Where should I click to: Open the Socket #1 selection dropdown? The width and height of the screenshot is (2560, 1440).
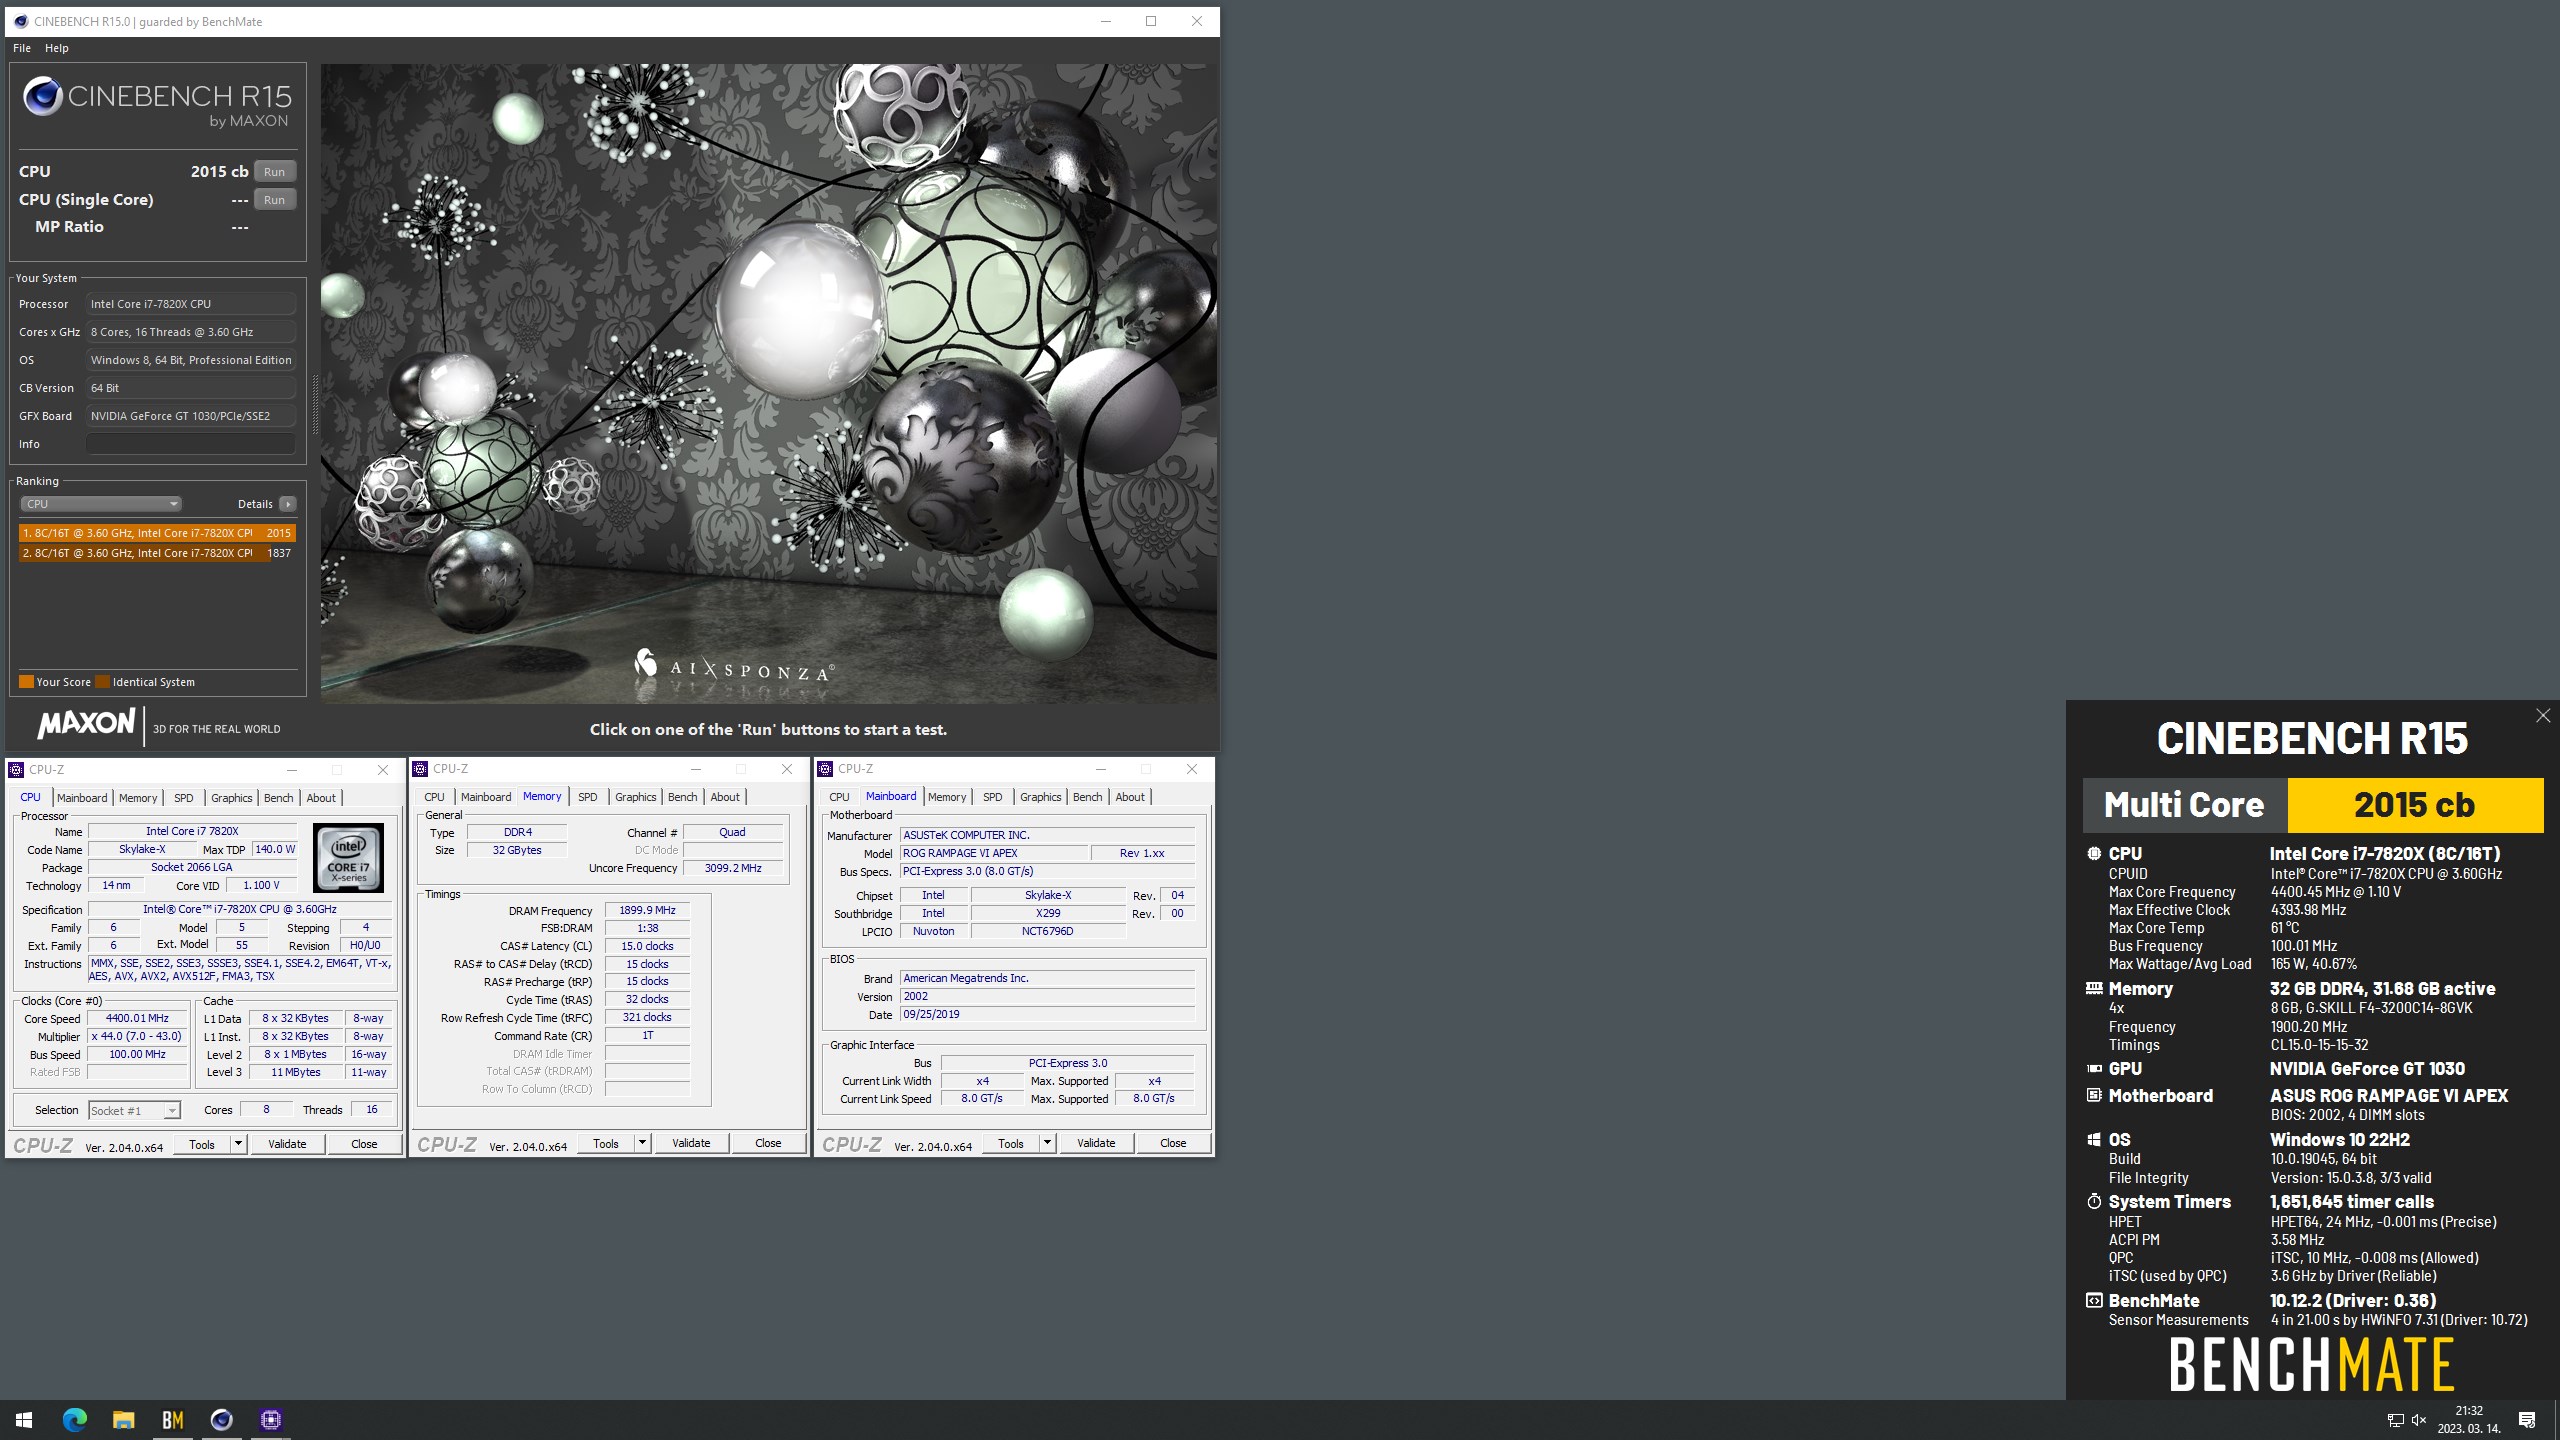(134, 1110)
